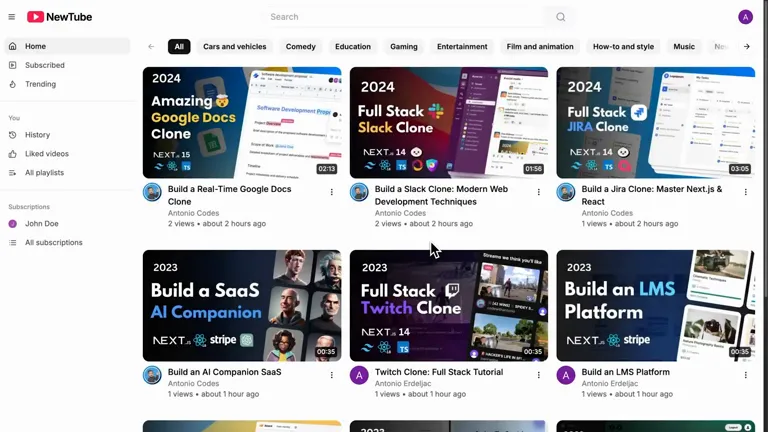Play the Amazing Google Docs Clone thumbnail

pyautogui.click(x=242, y=122)
